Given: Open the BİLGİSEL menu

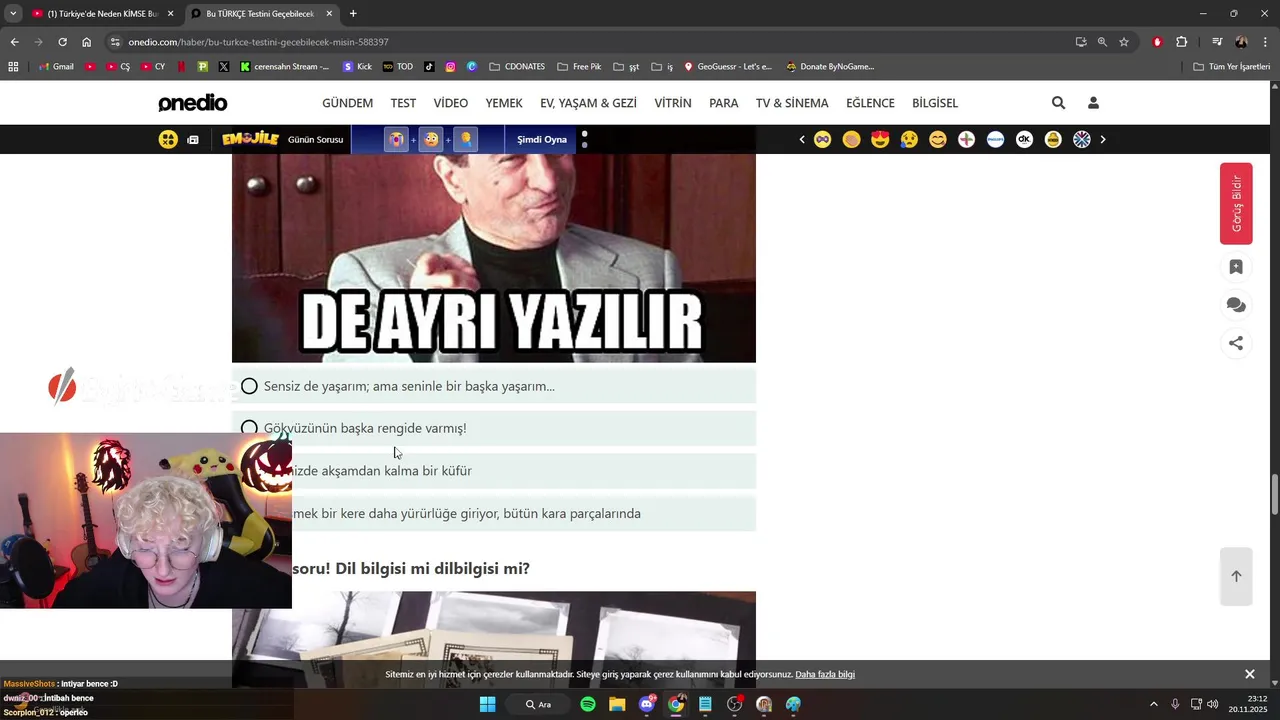Looking at the screenshot, I should click(935, 103).
